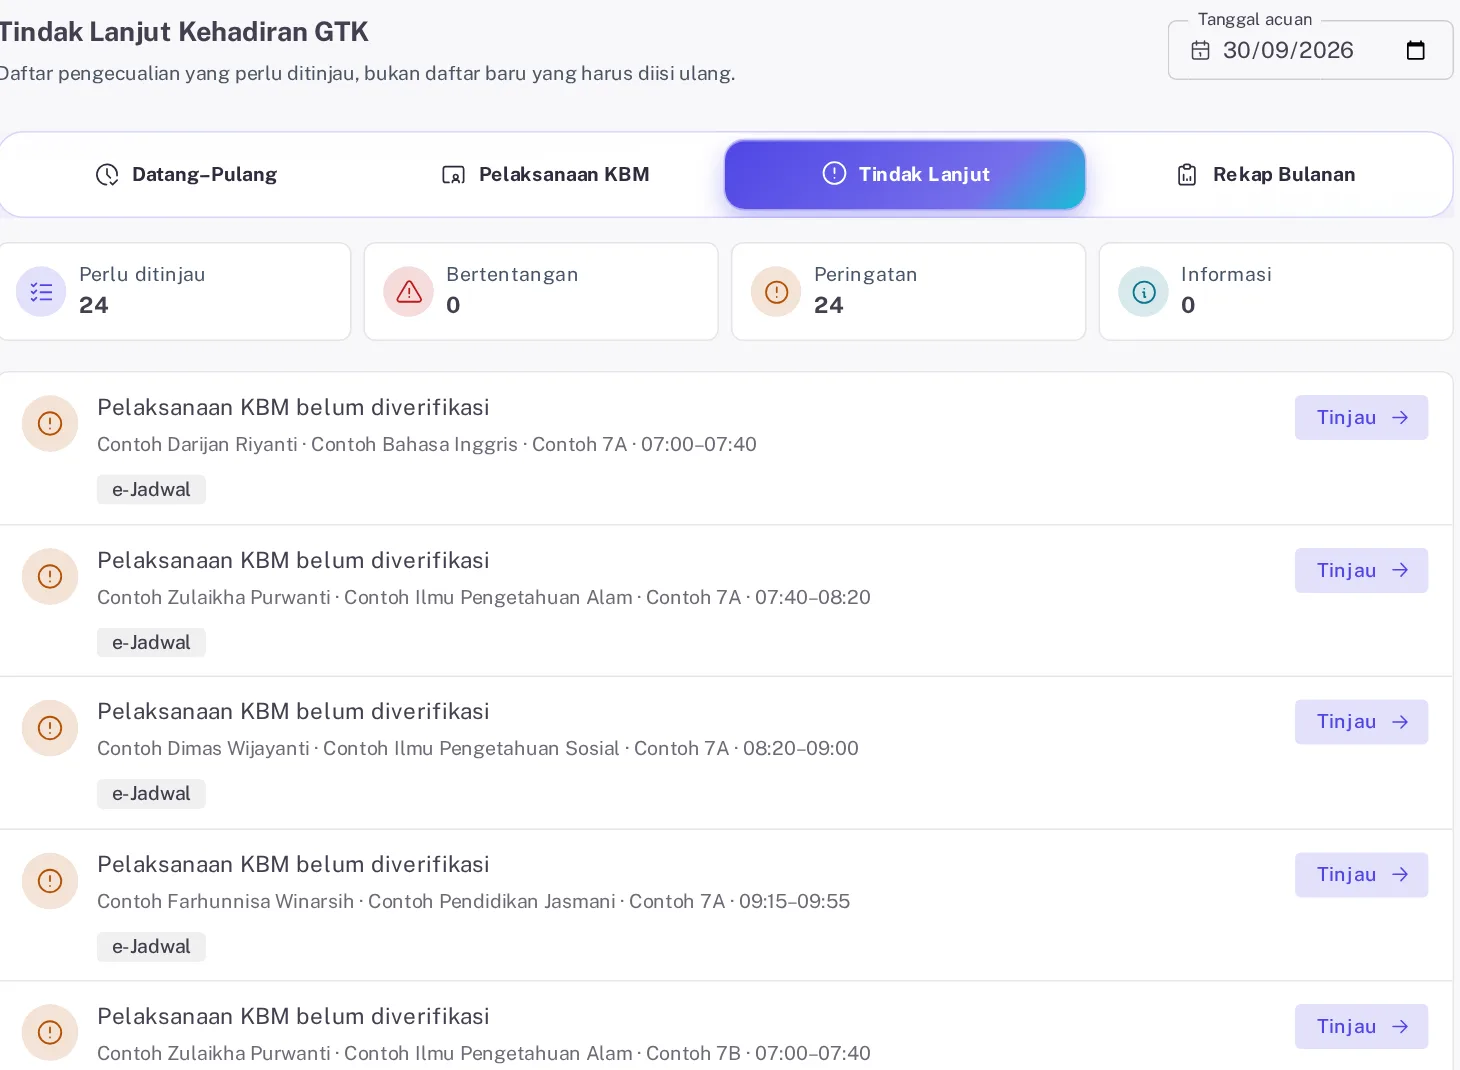This screenshot has width=1460, height=1070.
Task: Click the clipboard icon on Rekap Bulanan tab
Action: click(1187, 175)
